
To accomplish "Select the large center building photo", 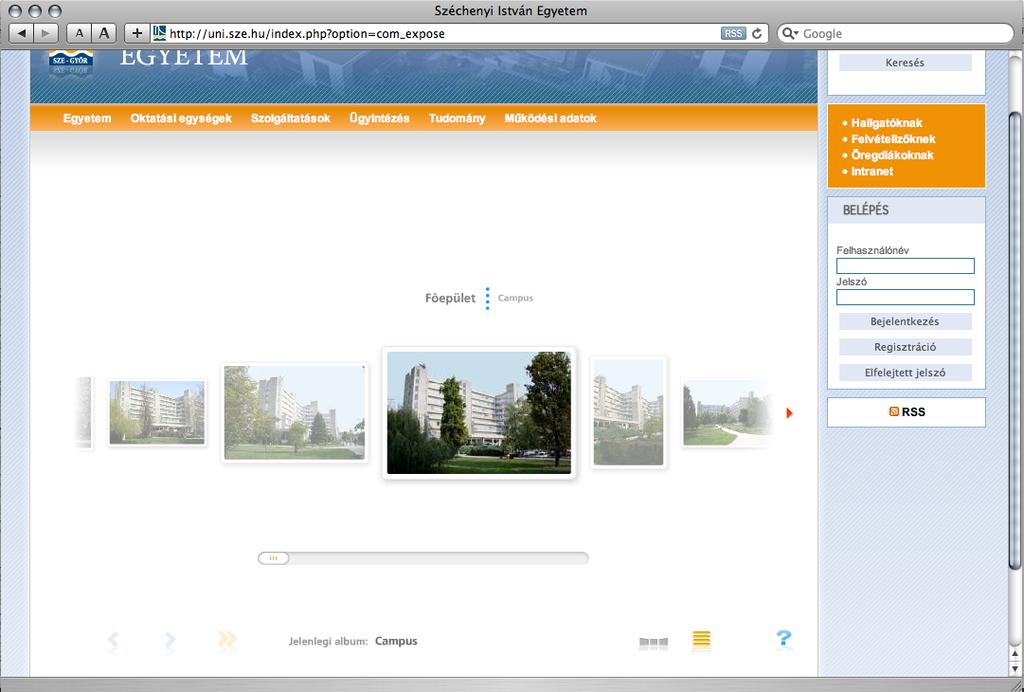I will point(479,413).
